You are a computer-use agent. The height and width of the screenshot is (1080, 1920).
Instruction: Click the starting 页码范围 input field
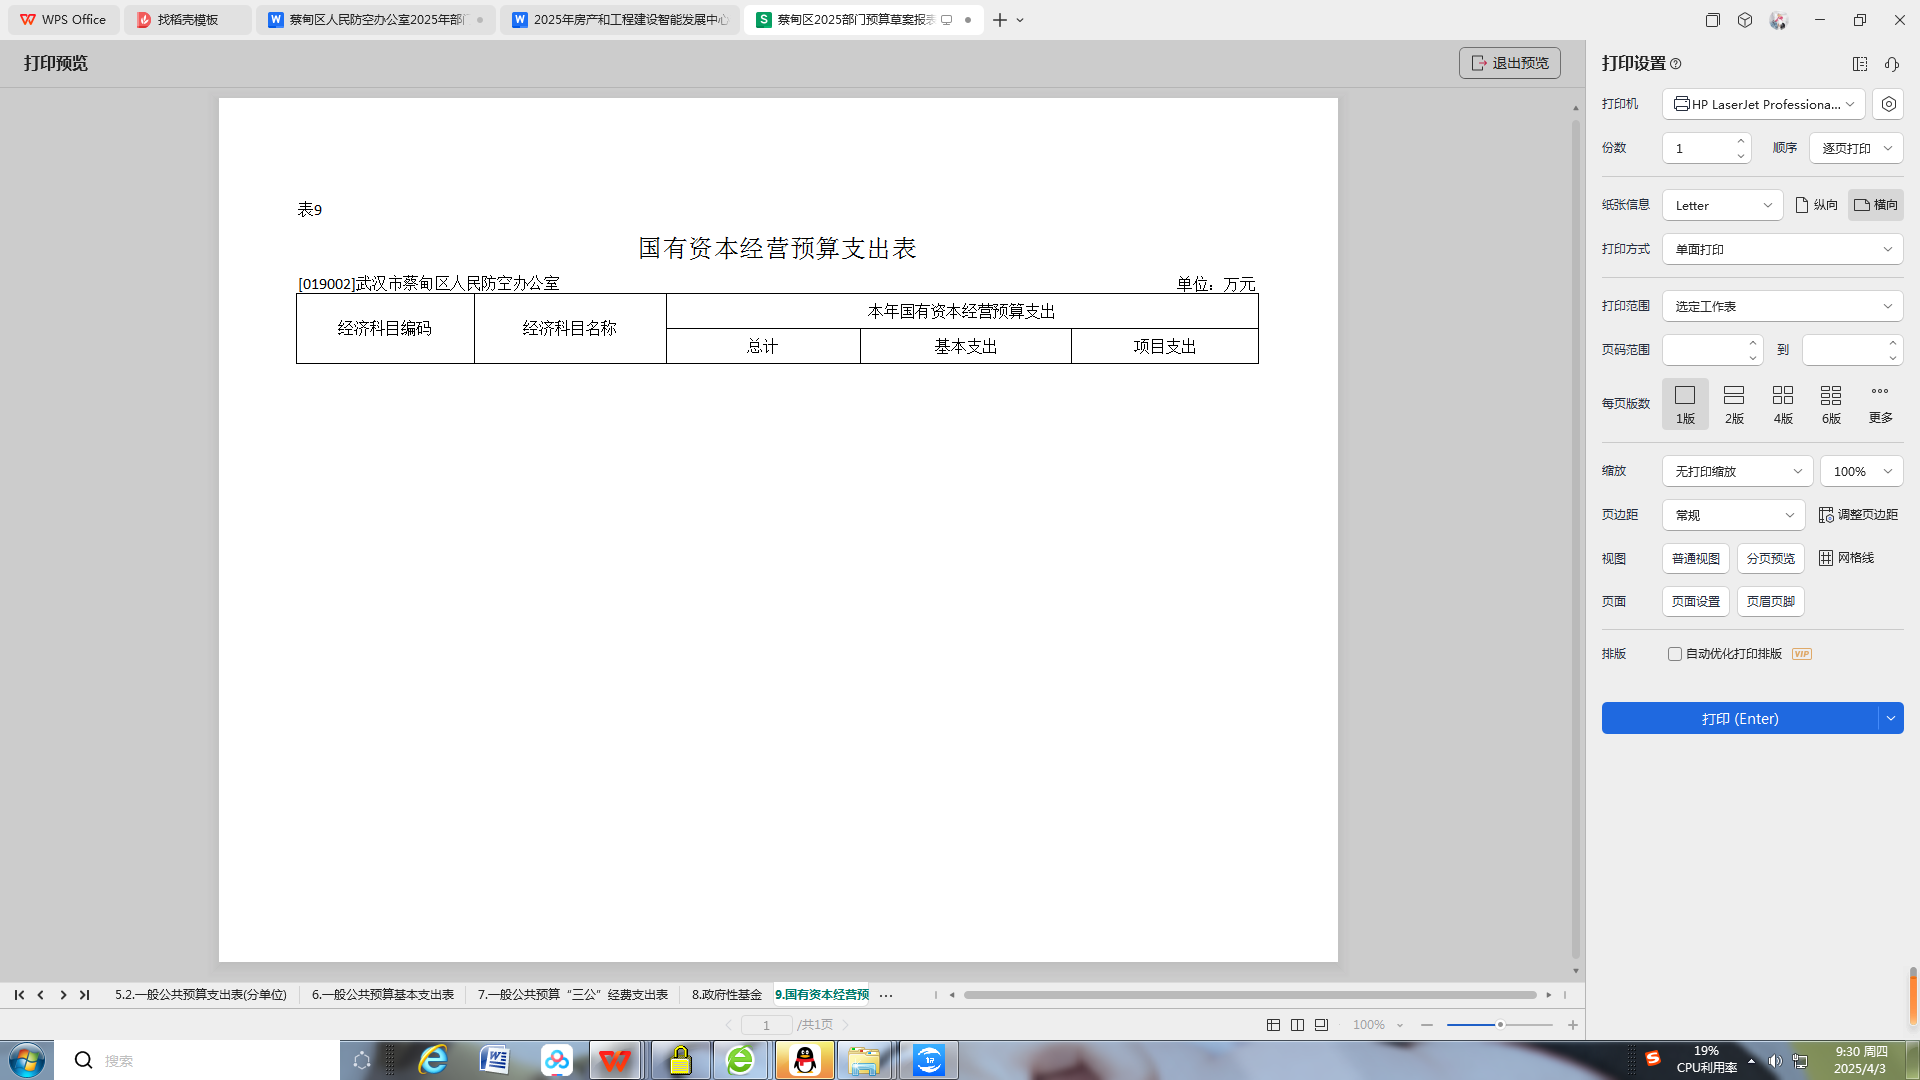1704,350
